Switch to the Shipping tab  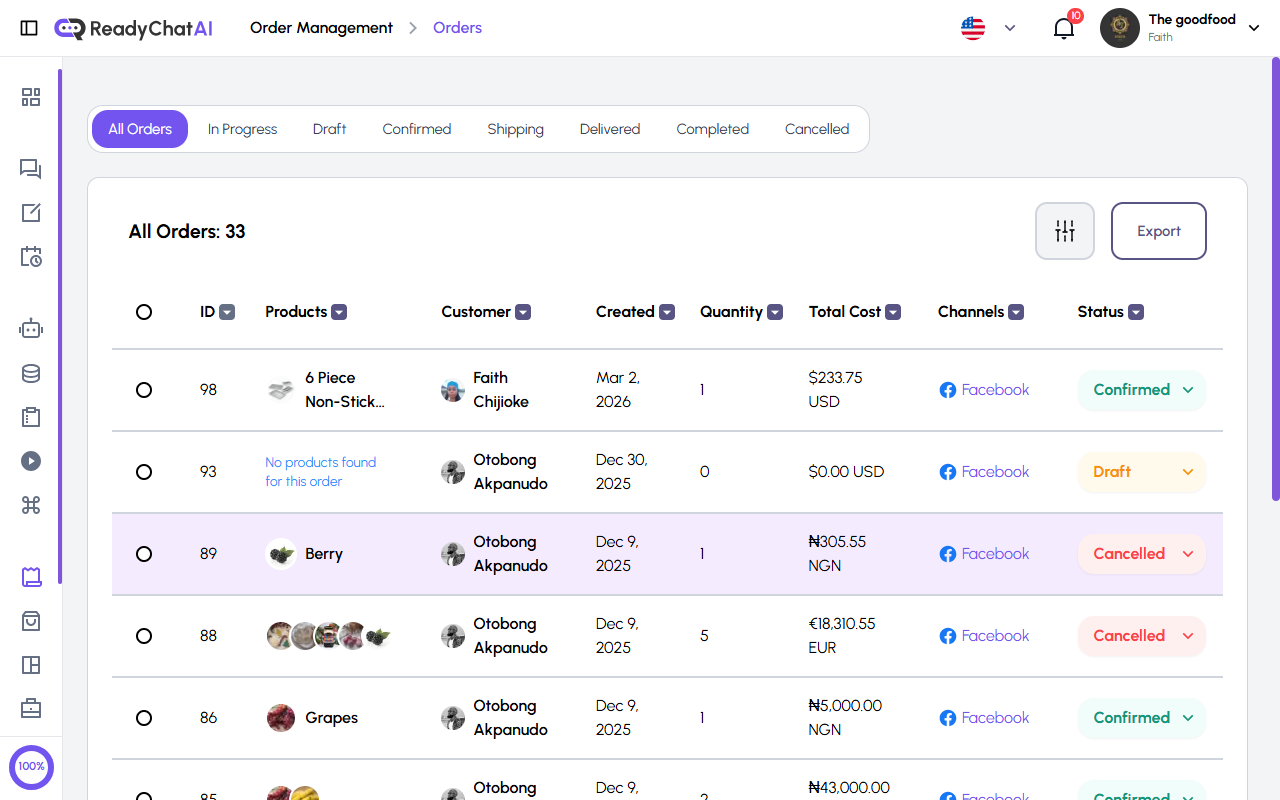pos(515,129)
